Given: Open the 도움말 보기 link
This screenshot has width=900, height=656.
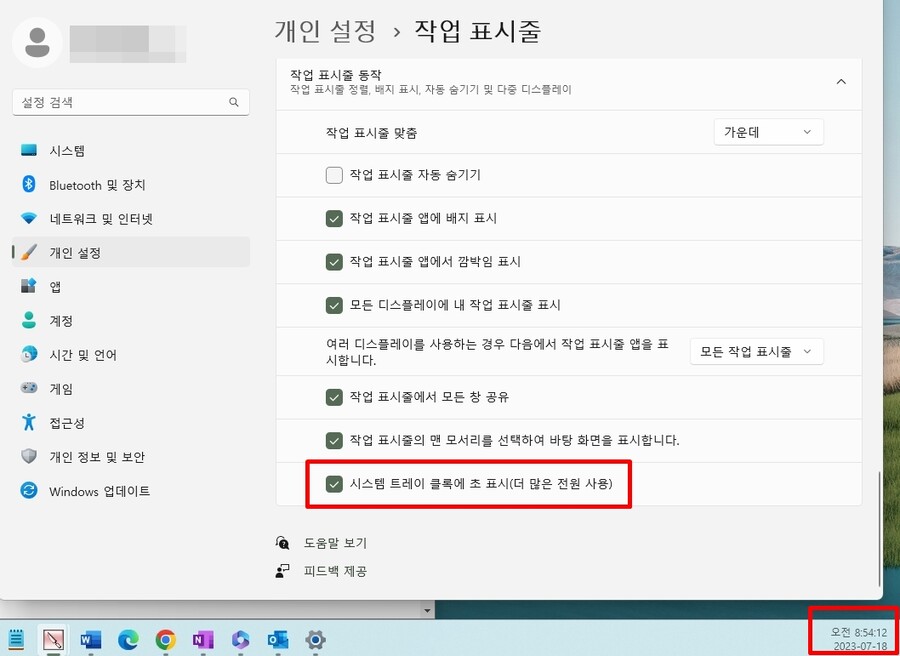Looking at the screenshot, I should (x=335, y=543).
